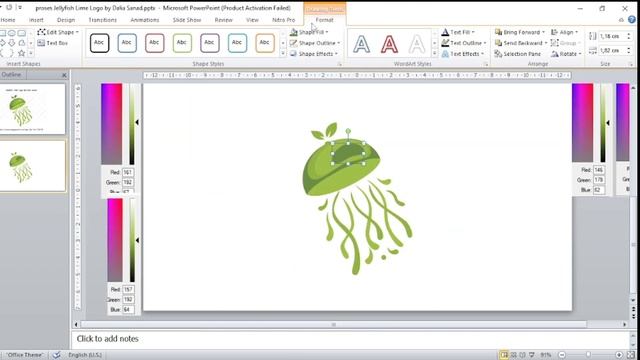Apply the purple outline Abc shape style

click(x=209, y=42)
